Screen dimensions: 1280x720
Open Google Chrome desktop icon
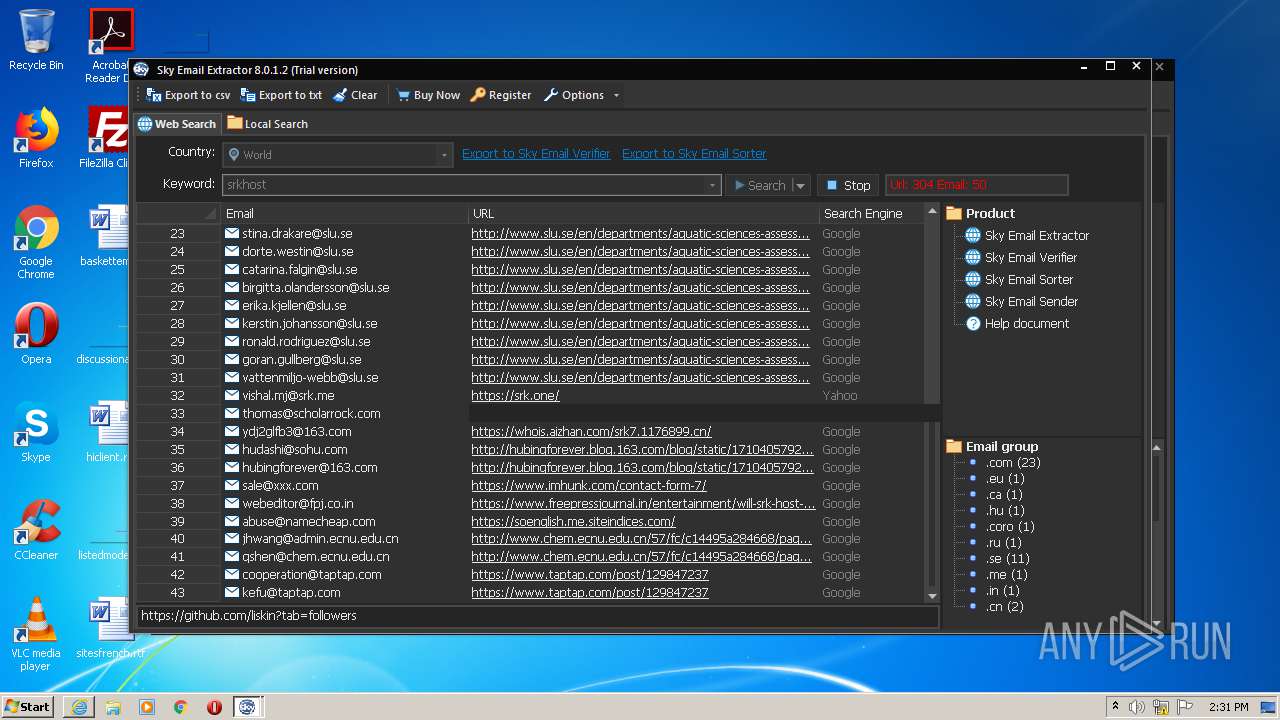tap(36, 242)
